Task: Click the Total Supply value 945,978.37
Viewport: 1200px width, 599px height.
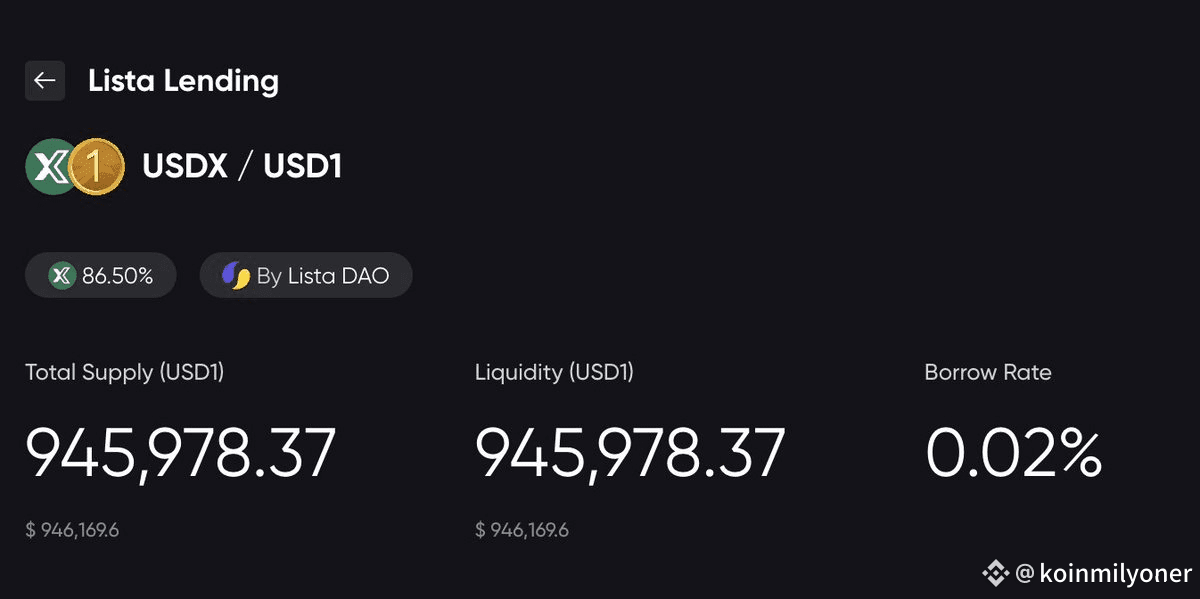Action: [180, 453]
